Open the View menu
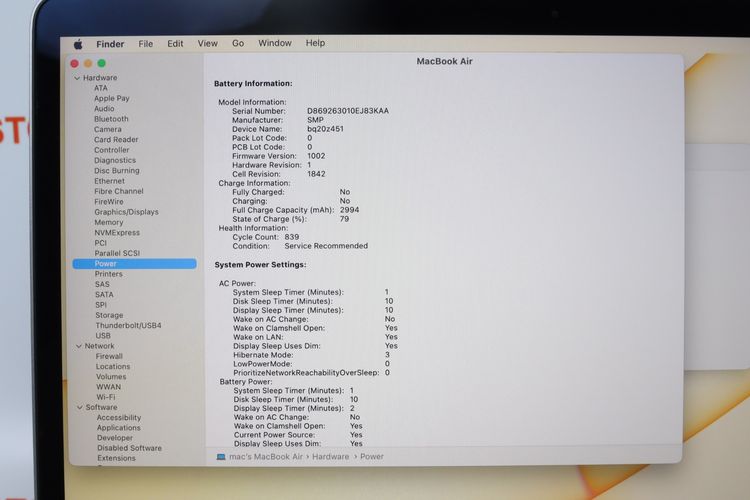Viewport: 750px width, 500px height. tap(208, 44)
